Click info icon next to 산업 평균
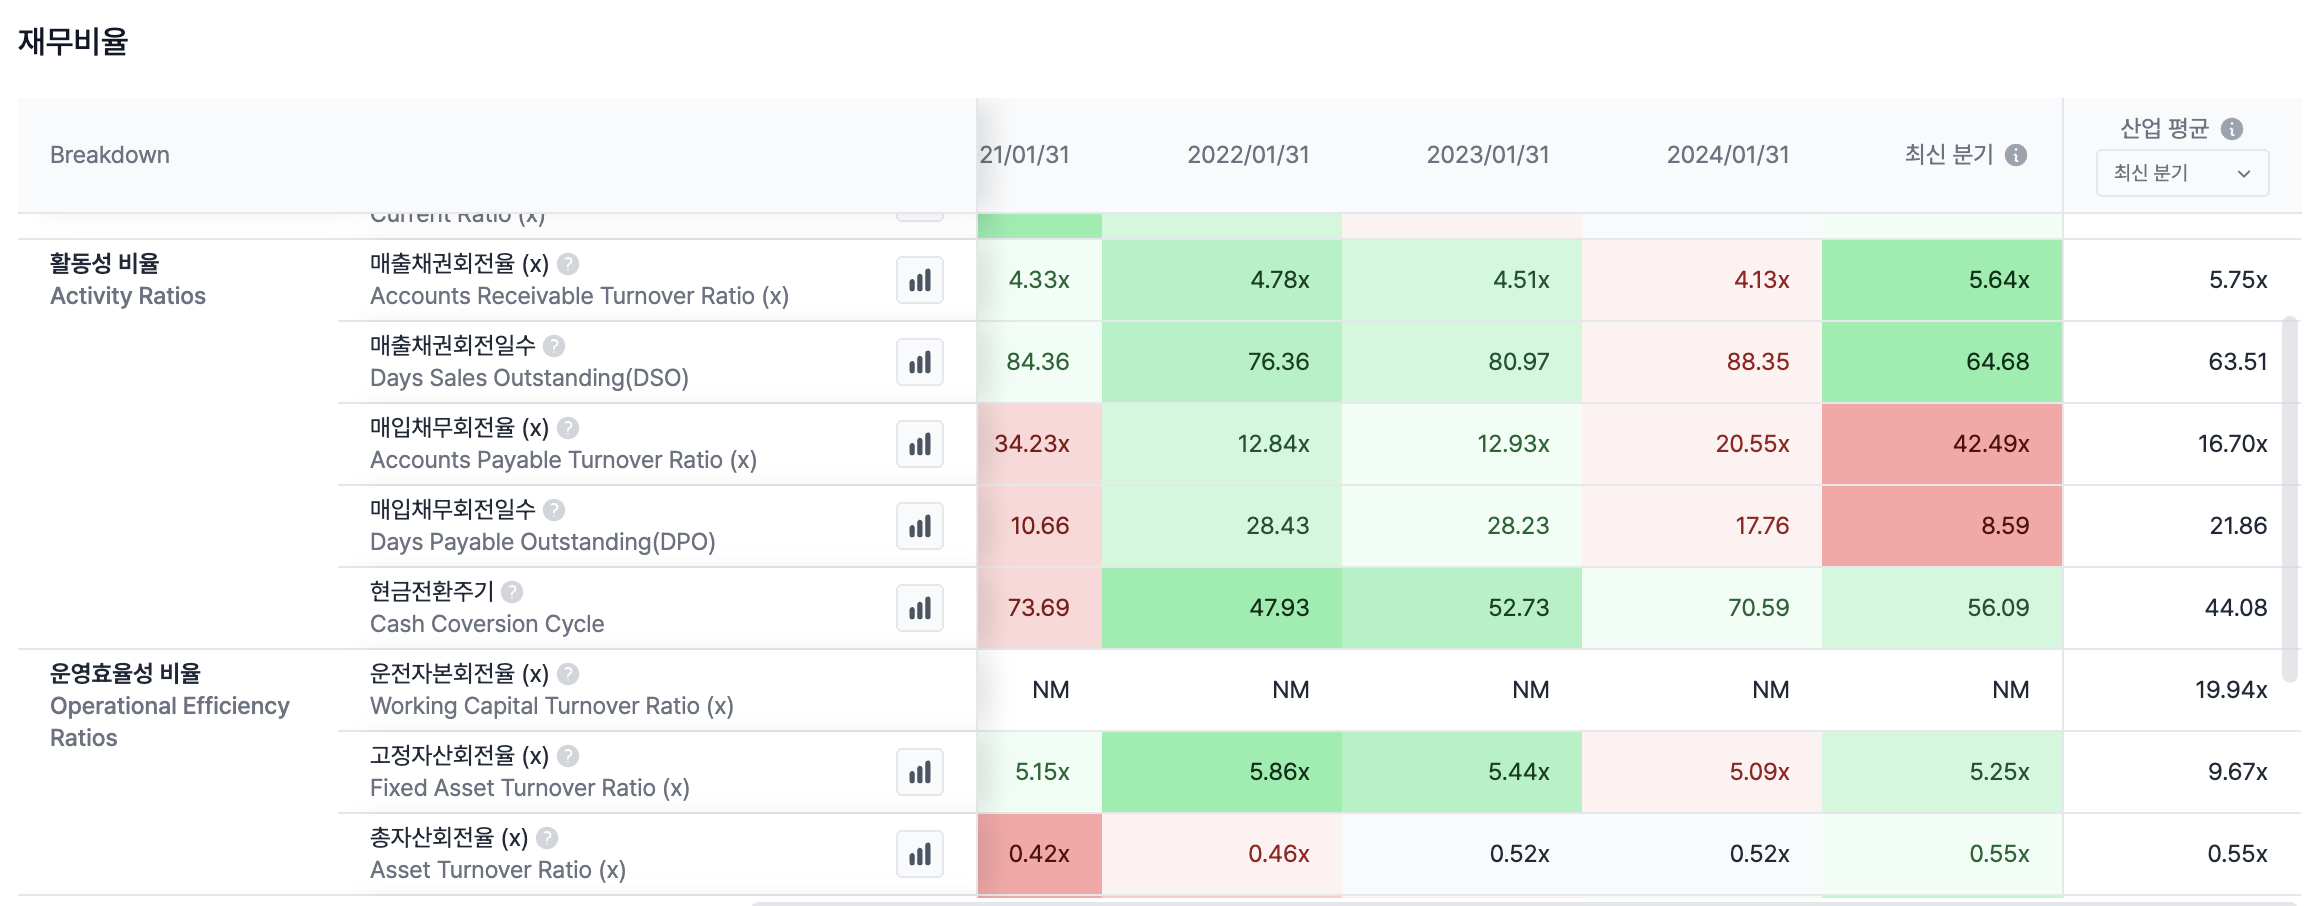This screenshot has width=2308, height=906. click(2231, 129)
